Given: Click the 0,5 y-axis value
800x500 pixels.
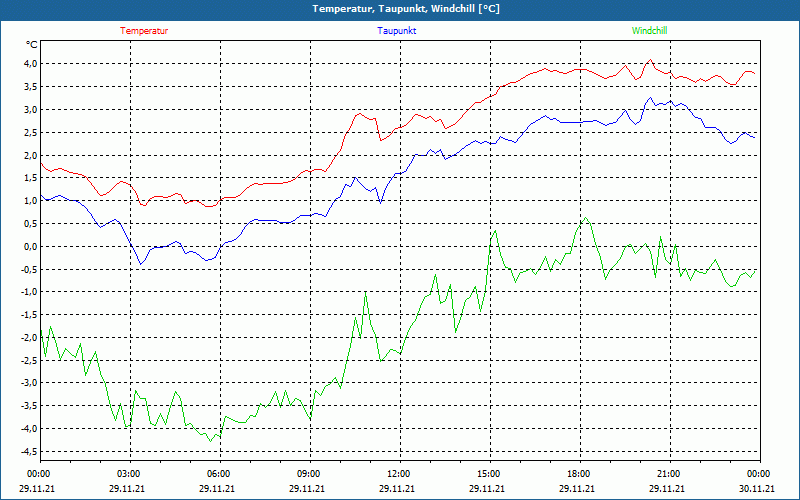Looking at the screenshot, I should pyautogui.click(x=31, y=223).
